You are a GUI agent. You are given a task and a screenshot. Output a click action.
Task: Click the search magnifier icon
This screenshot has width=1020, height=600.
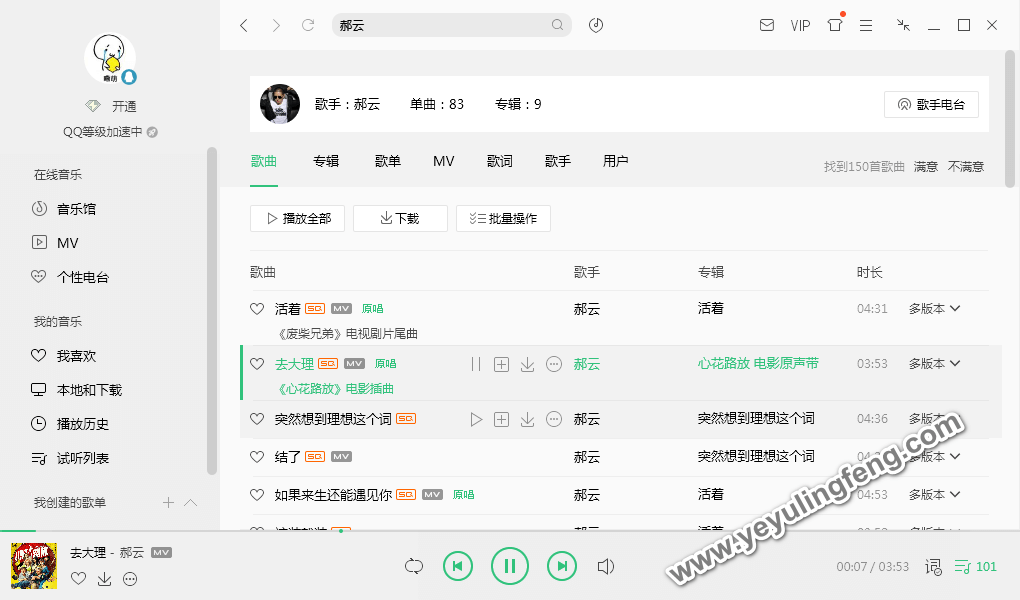(557, 25)
